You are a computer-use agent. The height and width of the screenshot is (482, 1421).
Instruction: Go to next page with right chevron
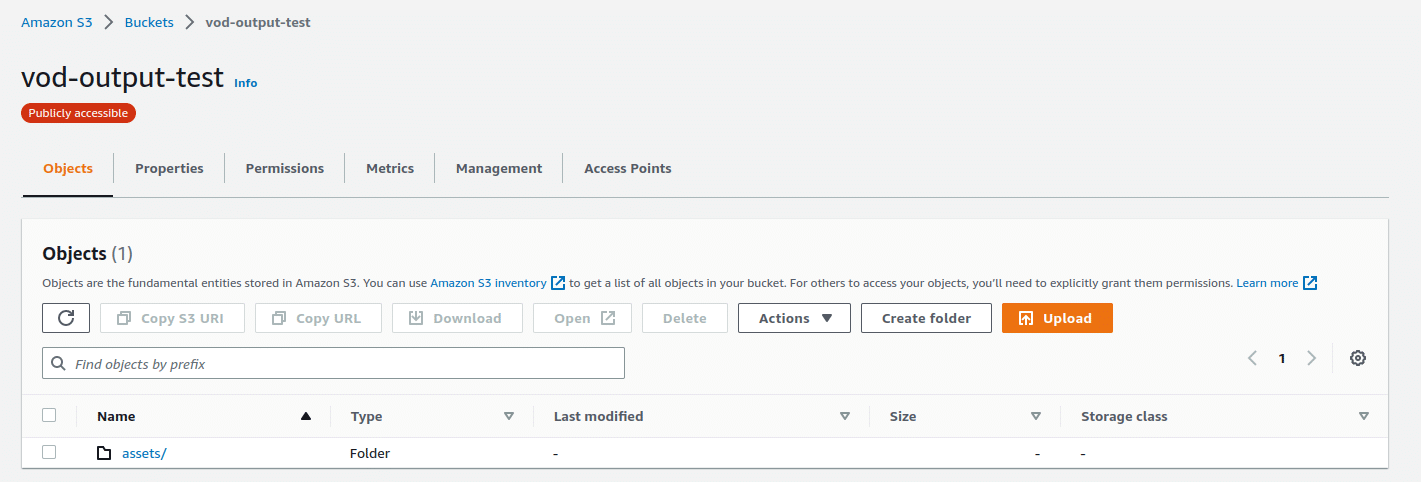pos(1311,358)
